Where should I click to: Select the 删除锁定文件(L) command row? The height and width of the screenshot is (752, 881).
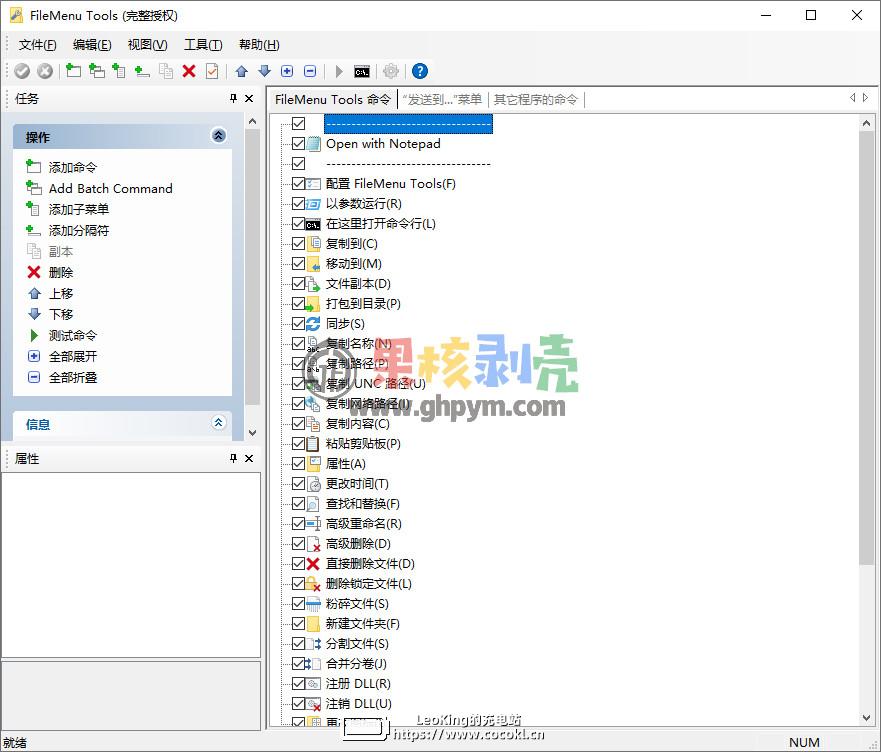click(x=369, y=584)
